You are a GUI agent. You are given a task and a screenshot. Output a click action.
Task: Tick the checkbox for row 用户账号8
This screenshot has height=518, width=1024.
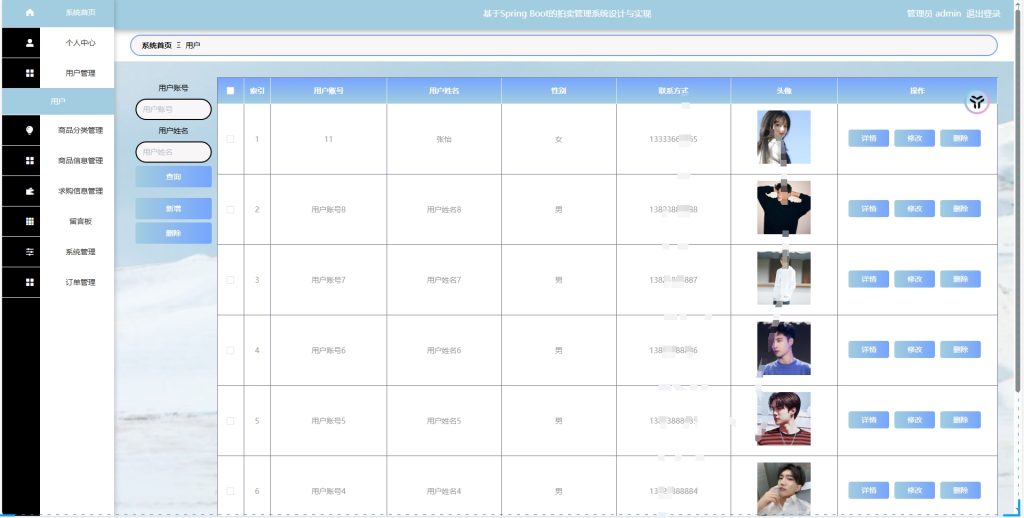(231, 210)
